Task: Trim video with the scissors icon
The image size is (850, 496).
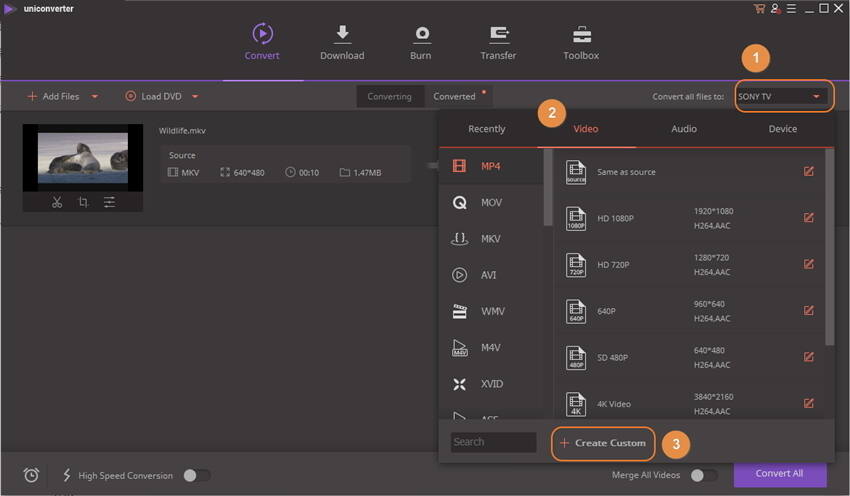Action: click(x=57, y=202)
